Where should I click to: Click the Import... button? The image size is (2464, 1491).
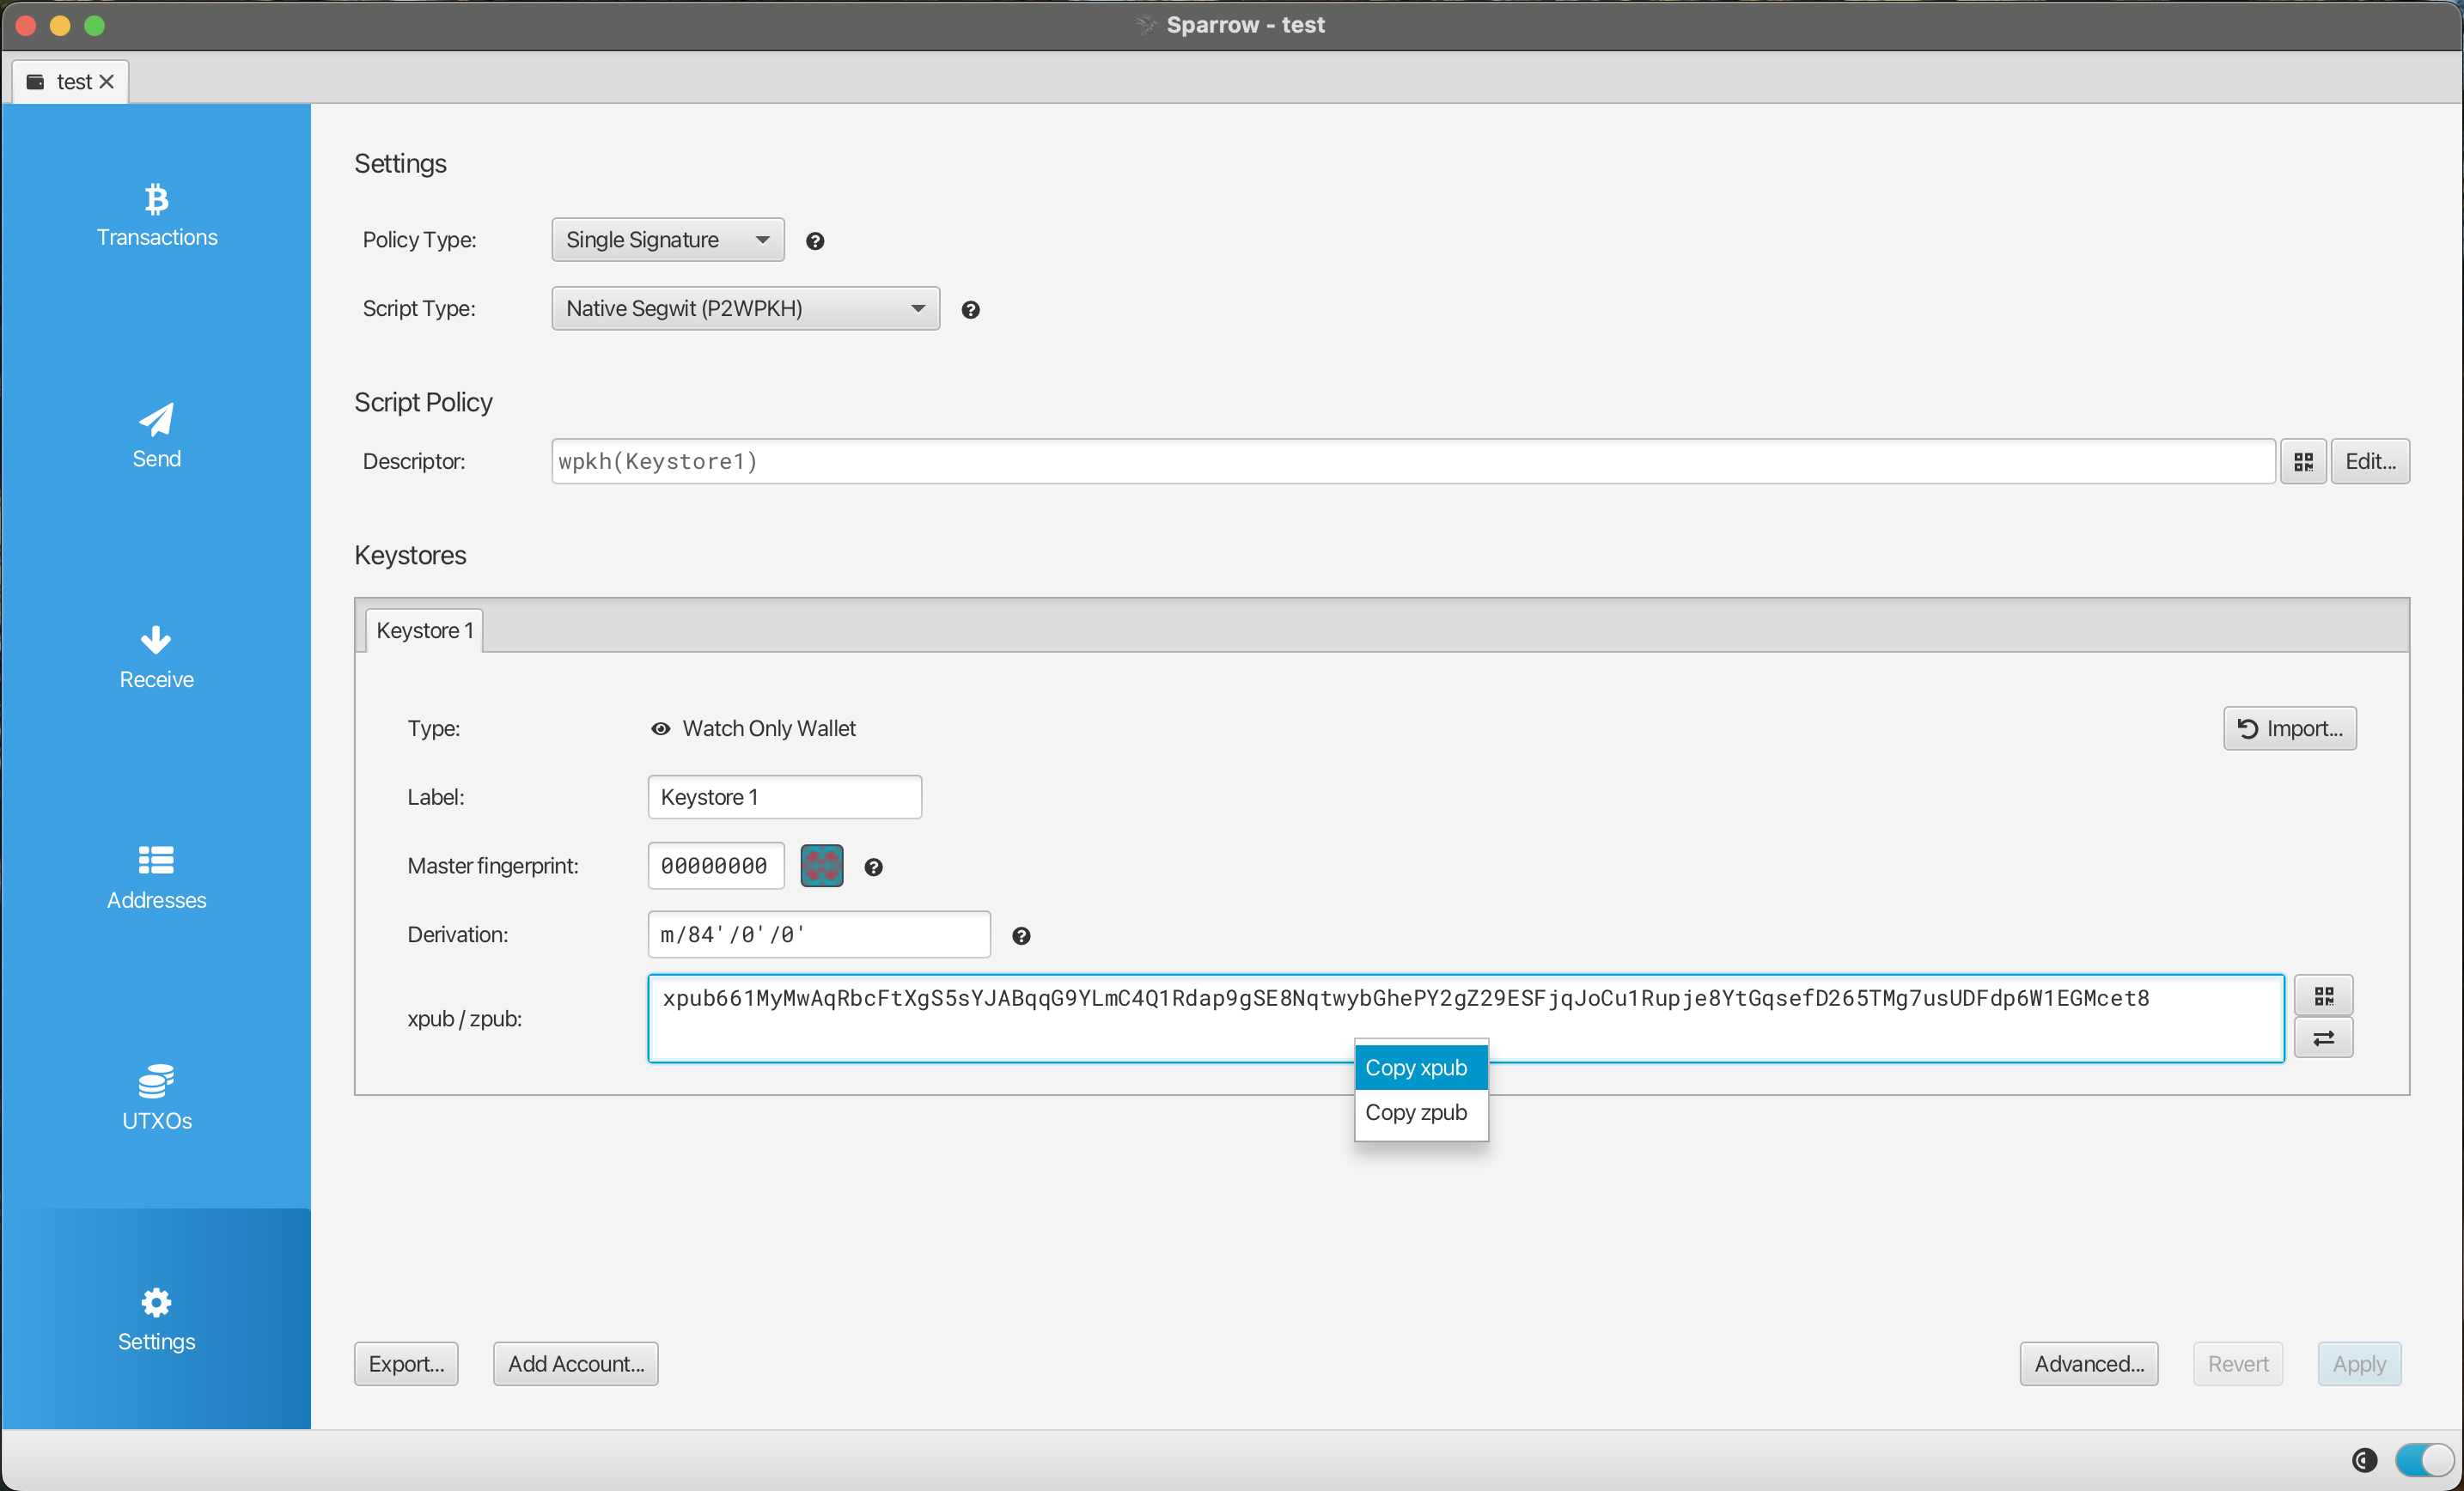point(2288,728)
